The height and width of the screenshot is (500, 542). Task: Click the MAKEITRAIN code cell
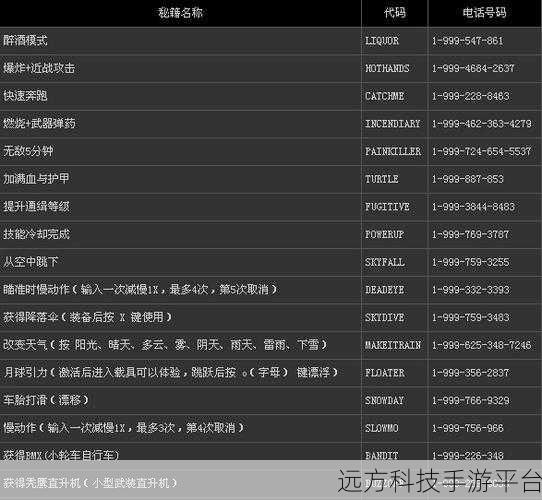(393, 345)
